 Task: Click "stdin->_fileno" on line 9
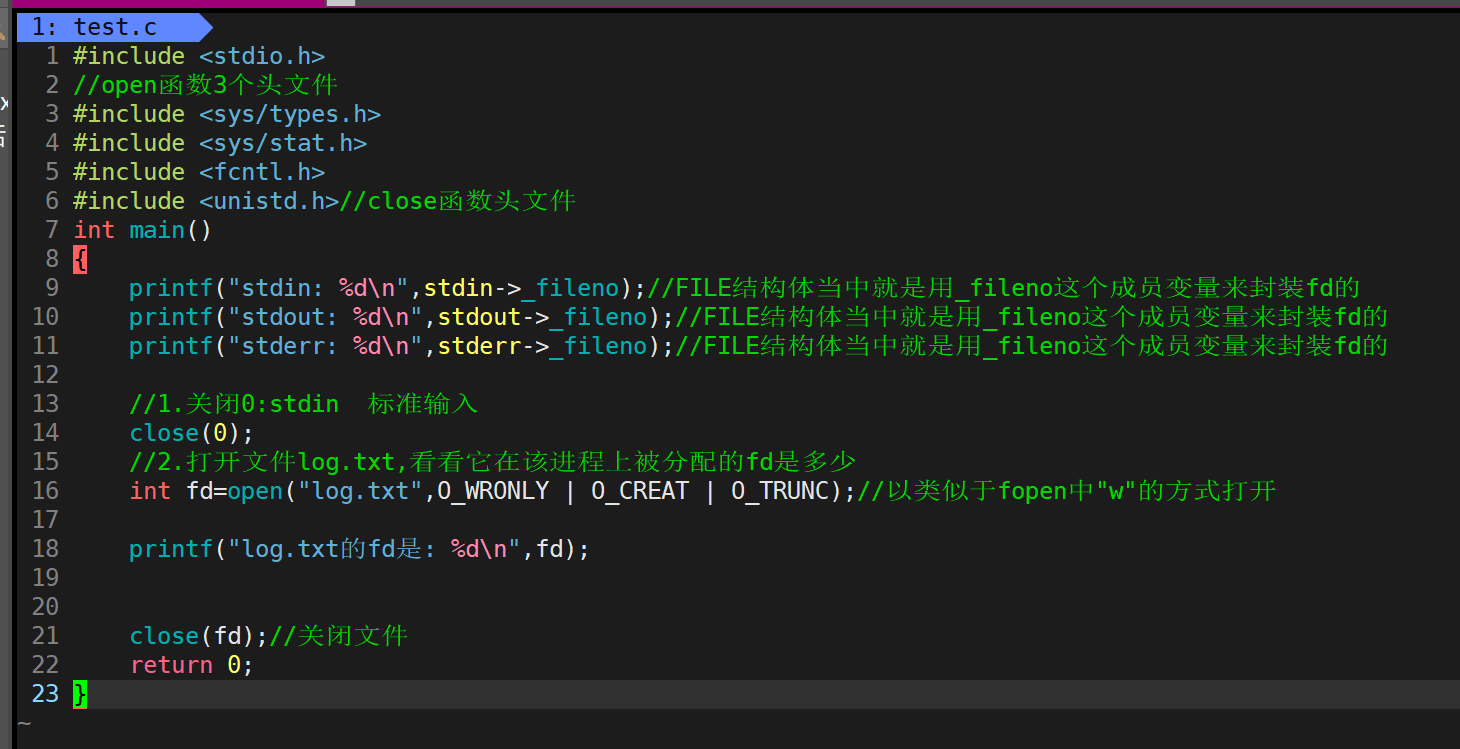pos(522,288)
